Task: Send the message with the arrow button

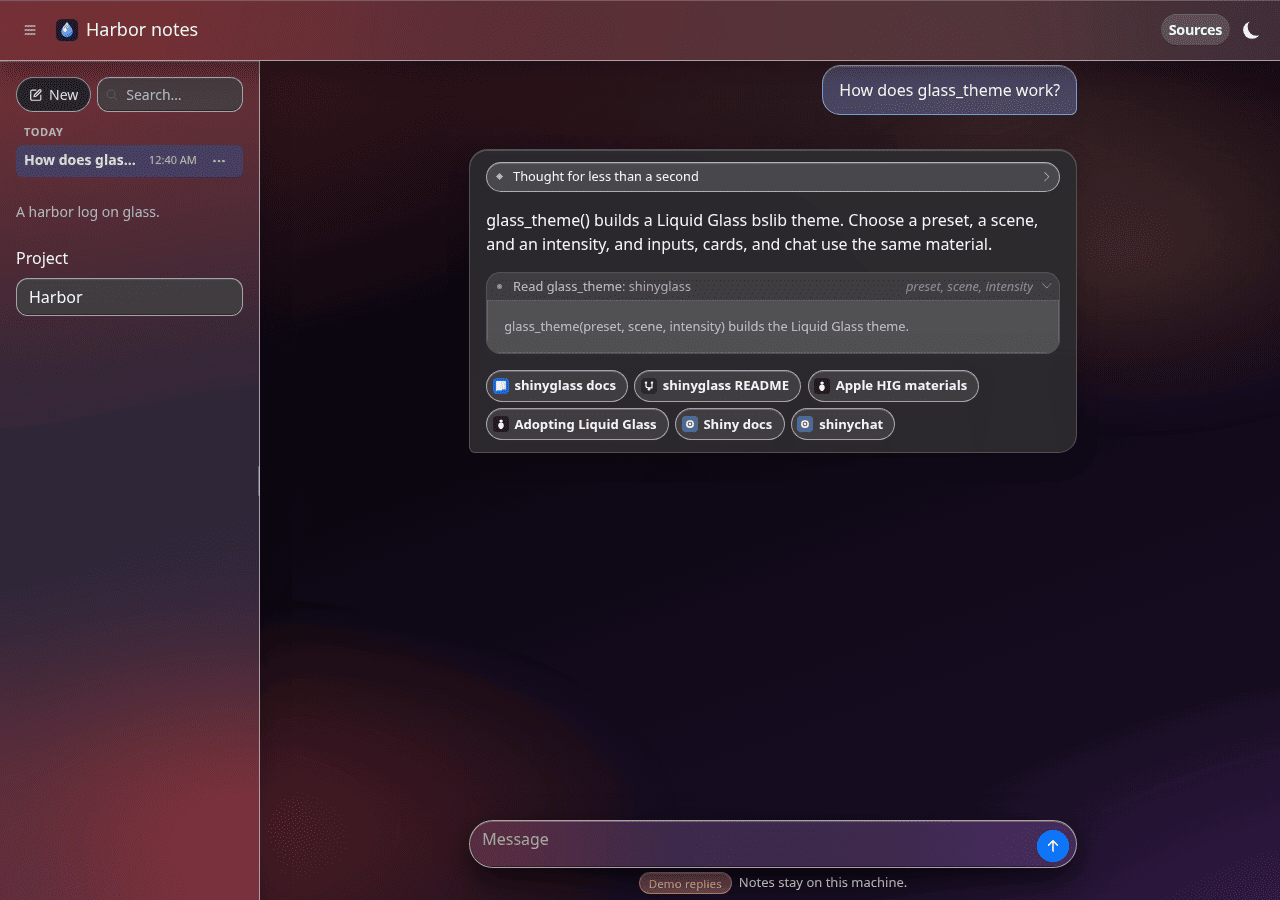Action: pos(1052,846)
